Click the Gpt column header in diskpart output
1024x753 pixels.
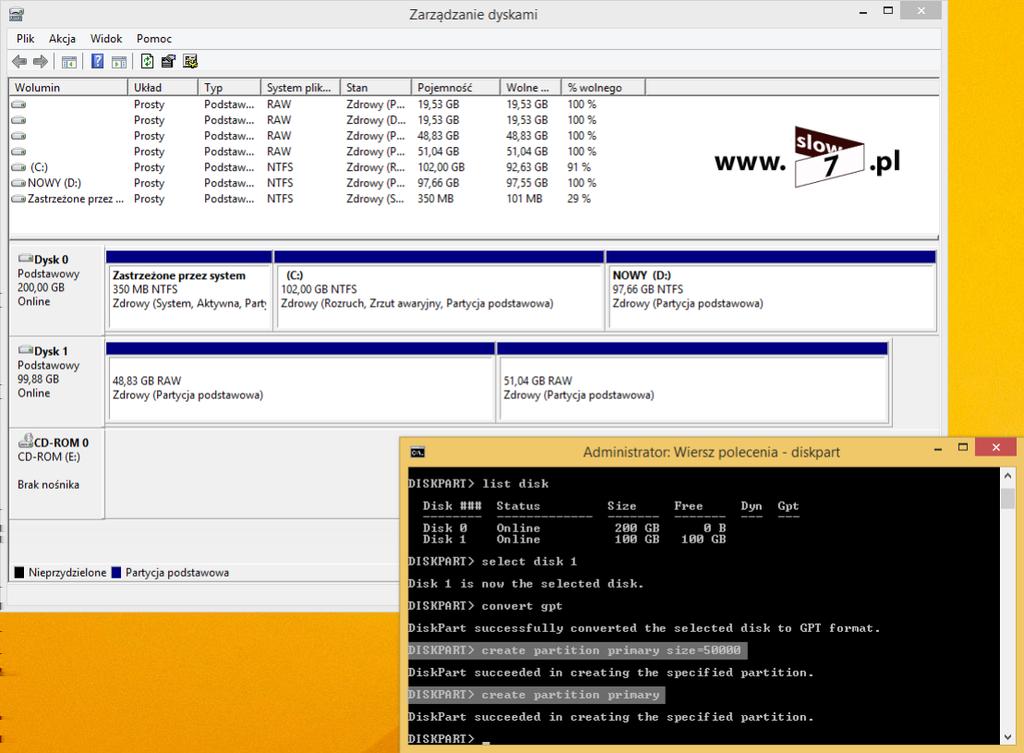pyautogui.click(x=788, y=506)
